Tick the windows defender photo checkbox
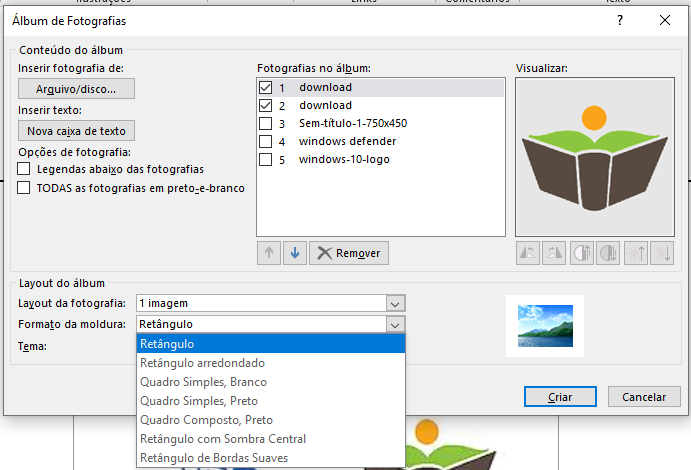Image resolution: width=691 pixels, height=470 pixels. [265, 142]
